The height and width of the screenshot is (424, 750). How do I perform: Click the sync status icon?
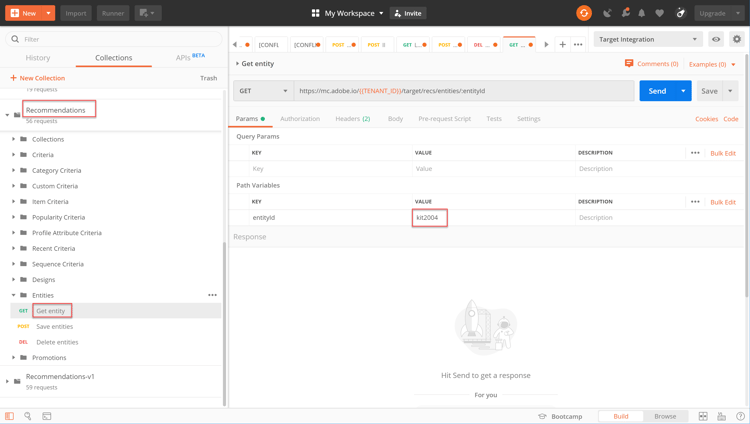584,13
